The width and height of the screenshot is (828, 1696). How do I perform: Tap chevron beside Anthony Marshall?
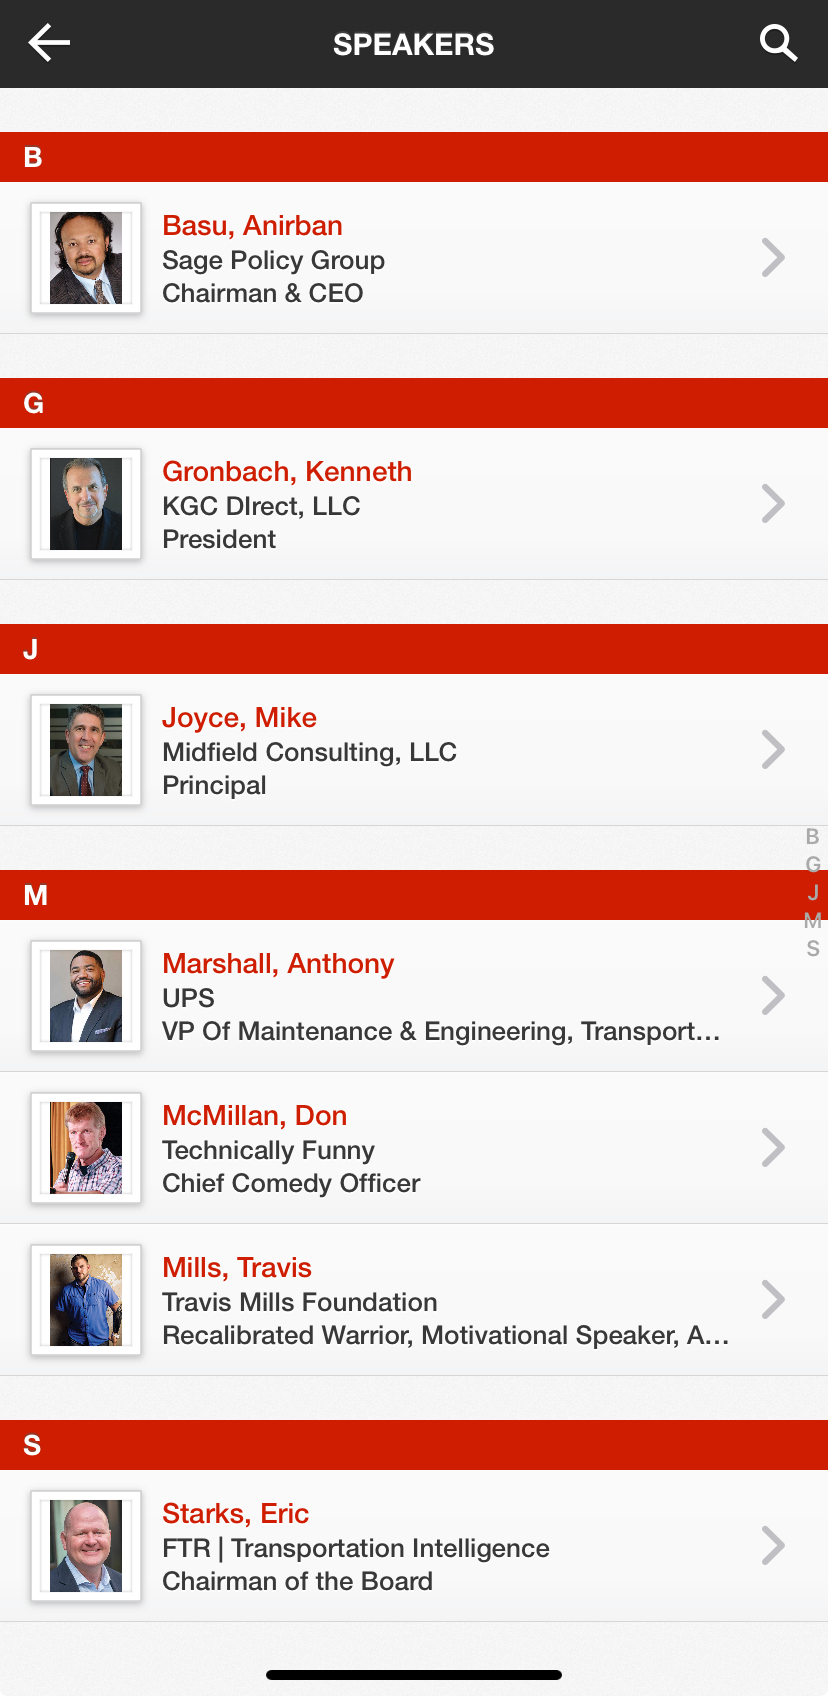(772, 996)
